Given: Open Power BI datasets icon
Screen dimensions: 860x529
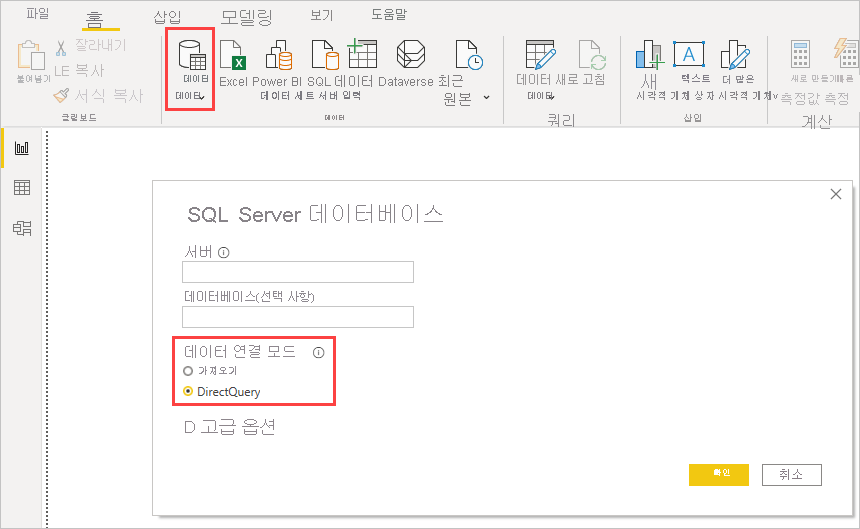Looking at the screenshot, I should point(279,55).
